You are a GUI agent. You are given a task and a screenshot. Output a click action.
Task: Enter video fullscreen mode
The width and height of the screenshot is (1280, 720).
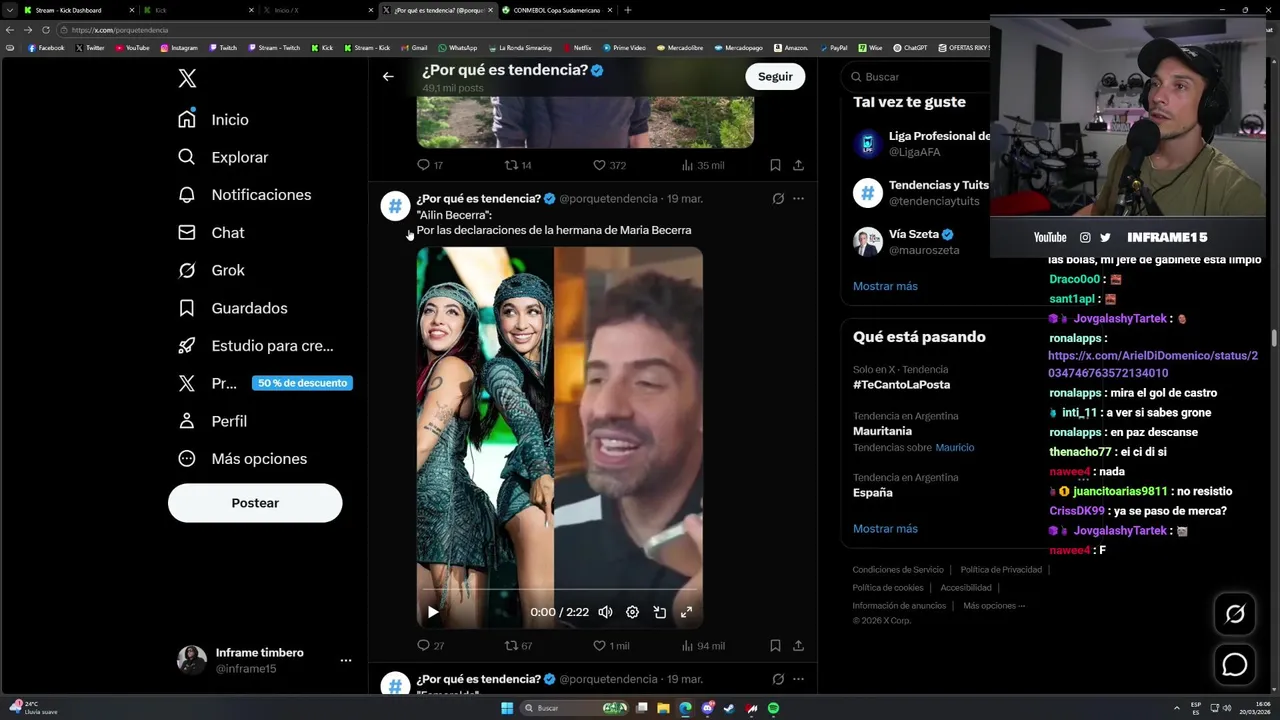[687, 612]
